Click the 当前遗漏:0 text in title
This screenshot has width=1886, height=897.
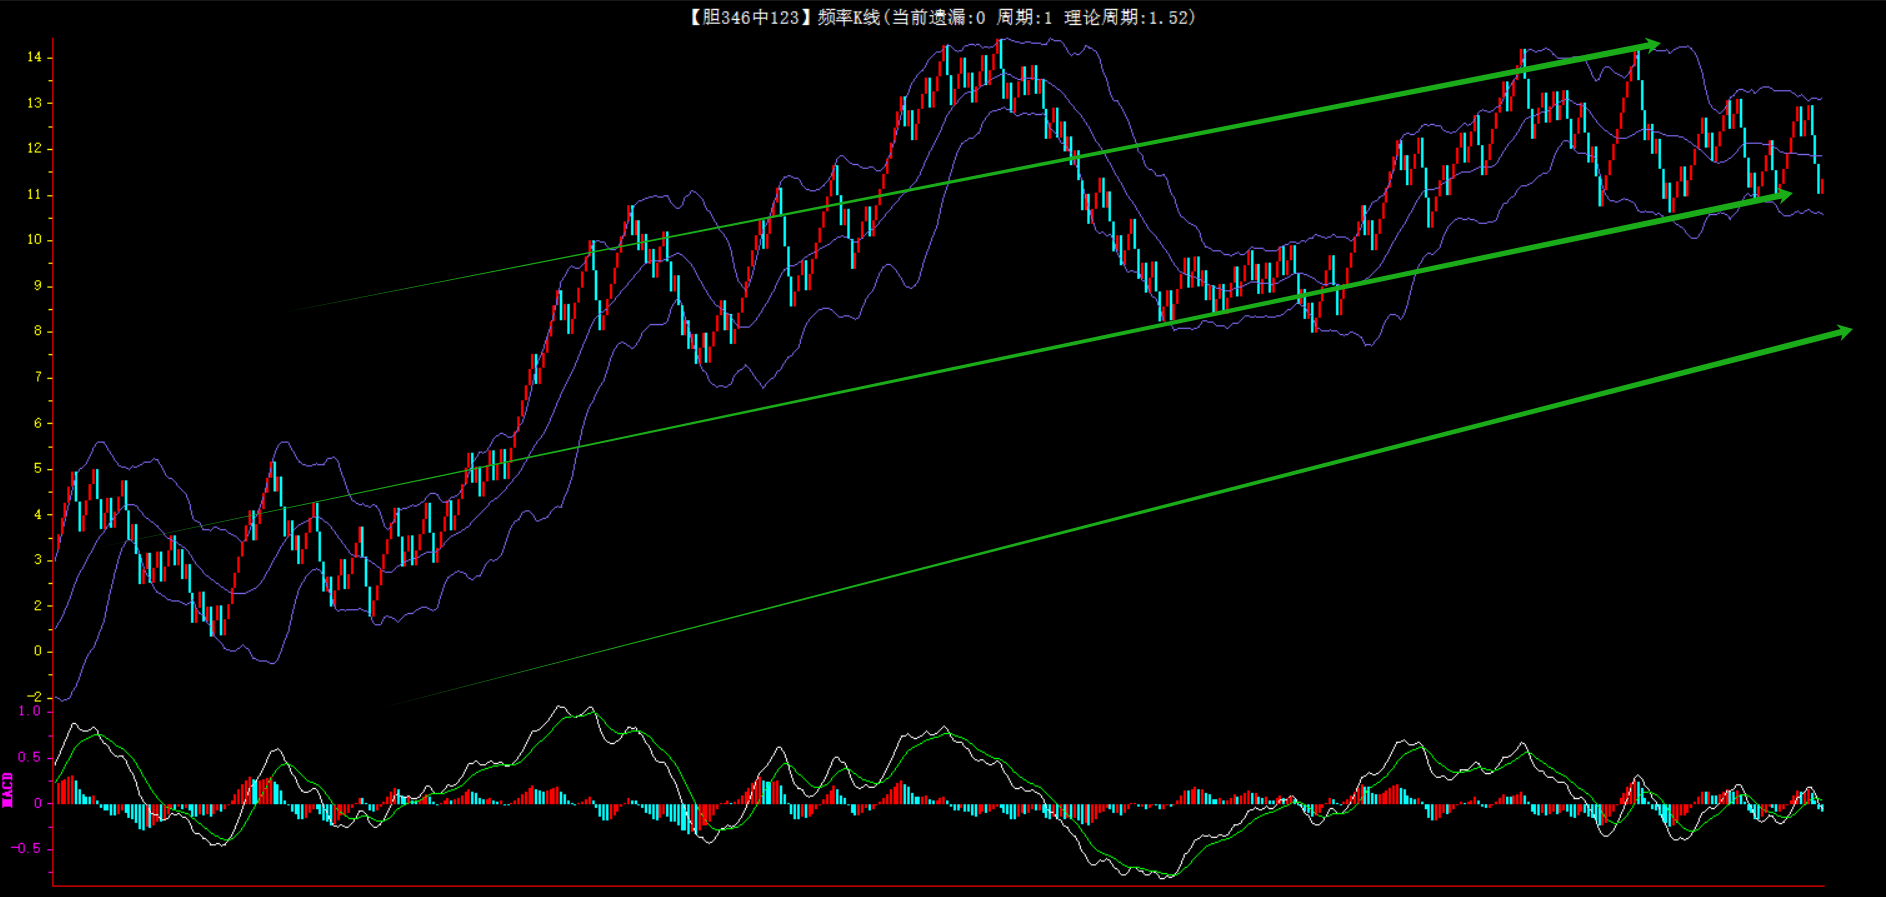click(x=938, y=17)
